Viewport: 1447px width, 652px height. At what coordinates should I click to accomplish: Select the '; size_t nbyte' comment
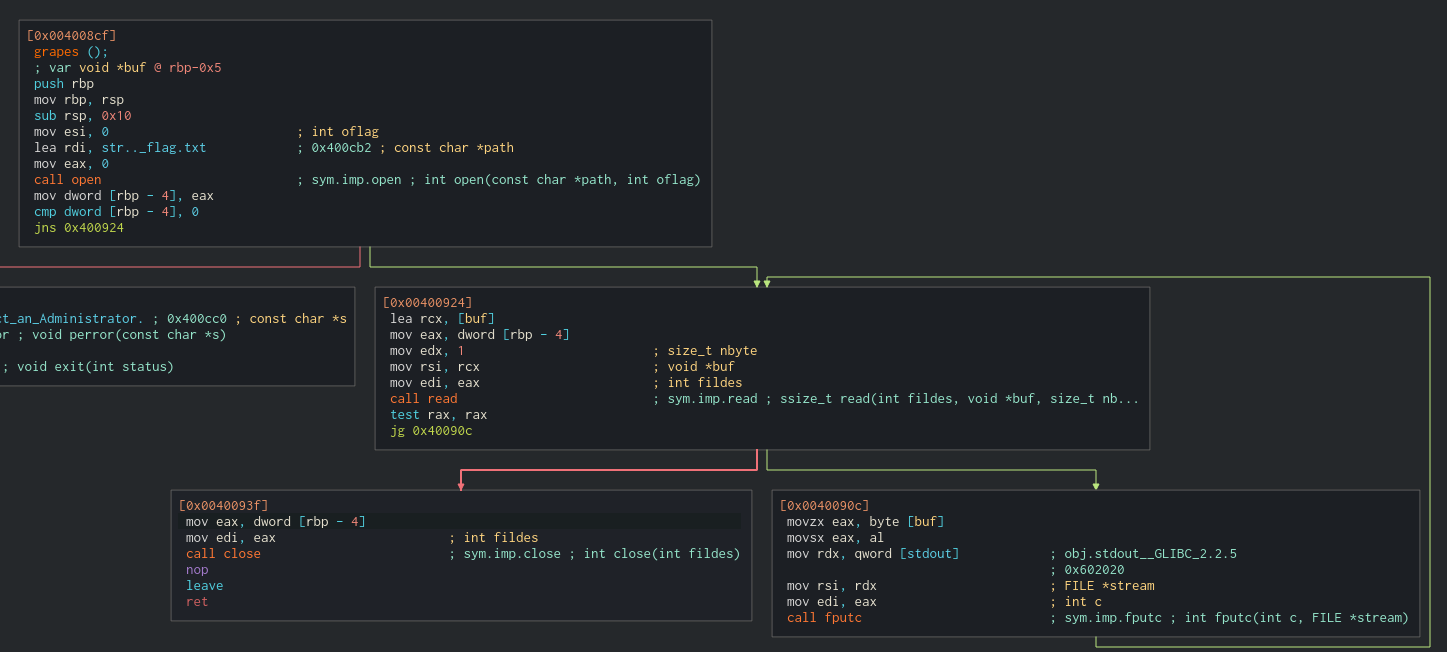click(705, 351)
